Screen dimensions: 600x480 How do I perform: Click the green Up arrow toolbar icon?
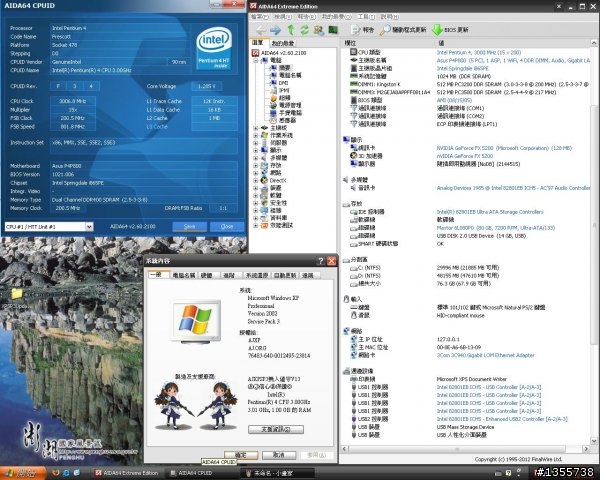291,30
